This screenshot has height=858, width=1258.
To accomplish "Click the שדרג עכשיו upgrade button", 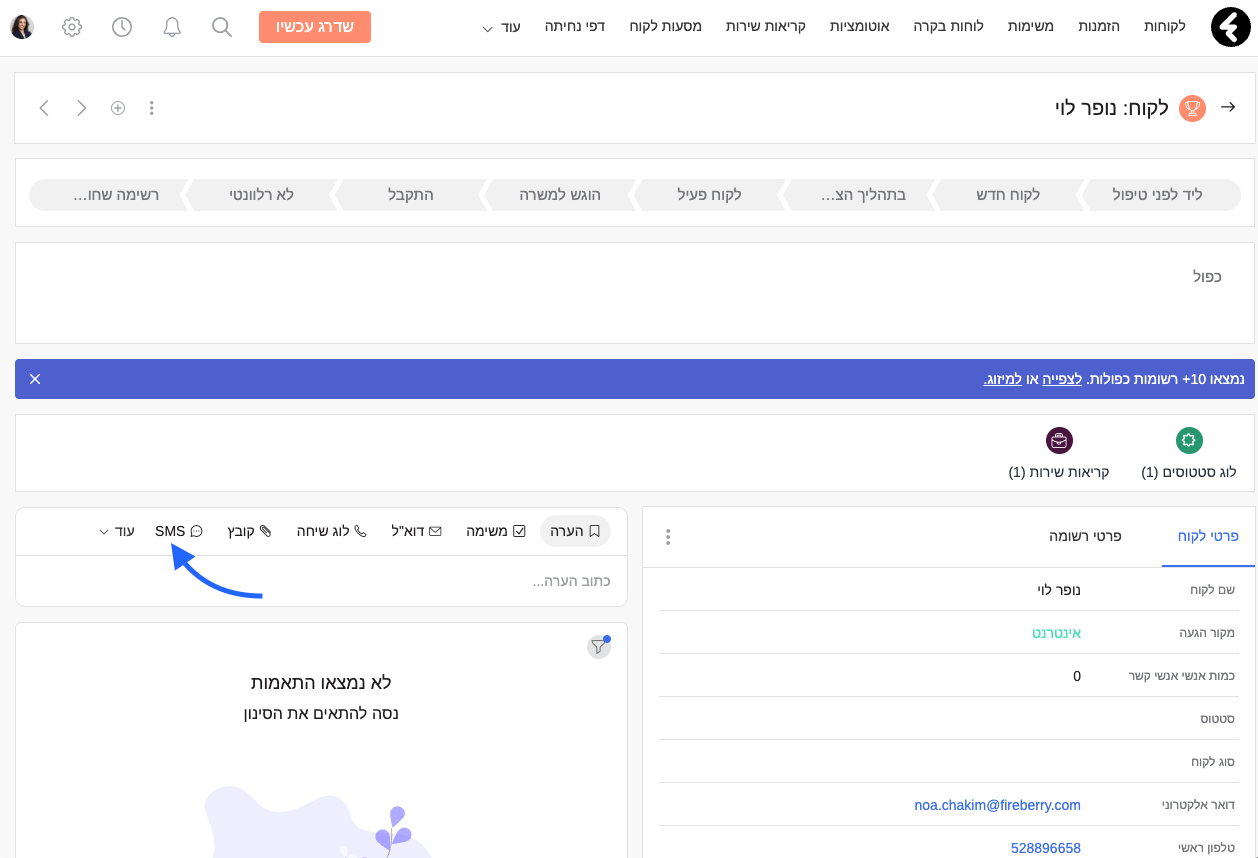I will tap(315, 27).
